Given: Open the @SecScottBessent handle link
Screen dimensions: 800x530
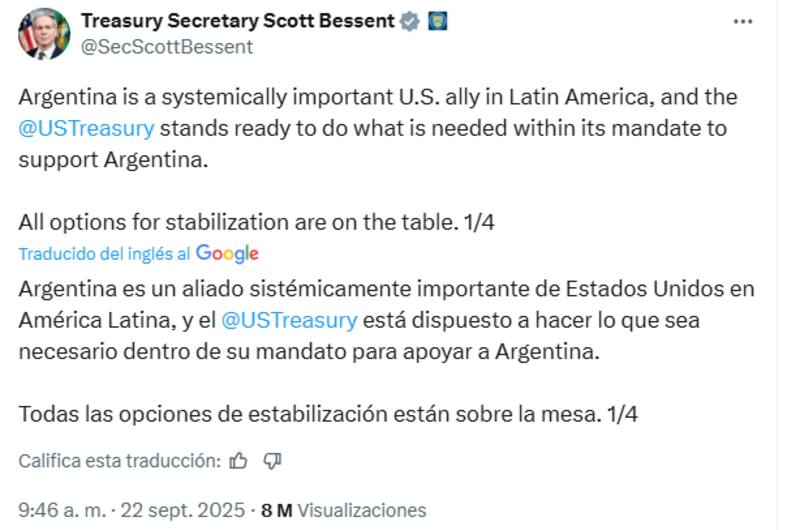Looking at the screenshot, I should pos(166,47).
